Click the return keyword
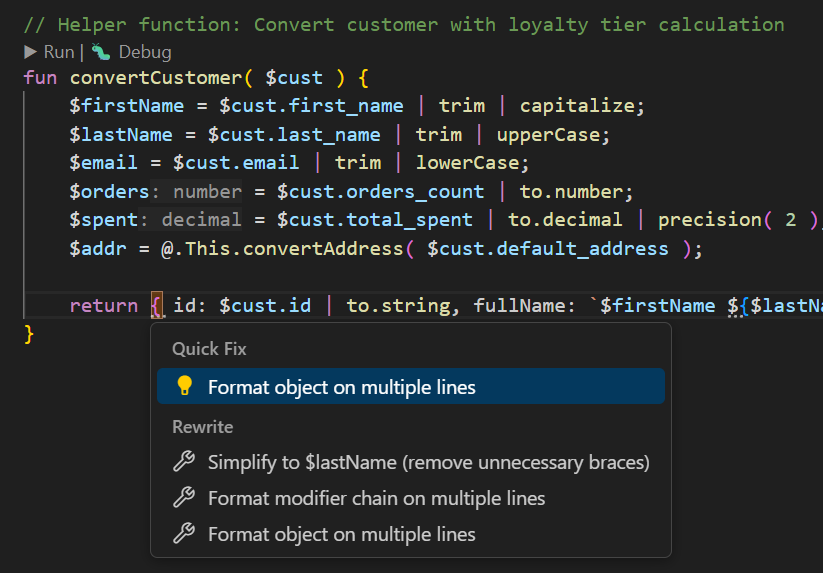 pyautogui.click(x=104, y=305)
